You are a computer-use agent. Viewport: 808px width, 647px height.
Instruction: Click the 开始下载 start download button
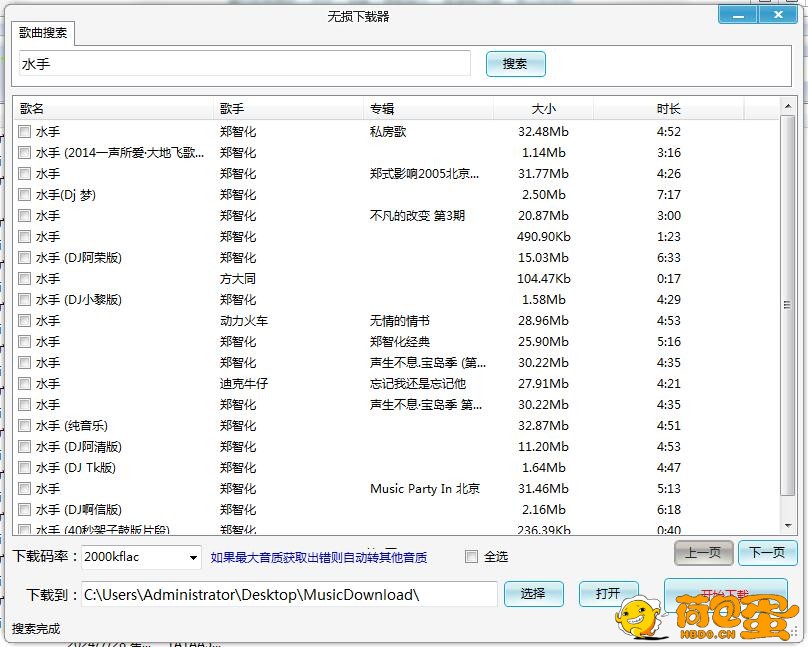726,594
